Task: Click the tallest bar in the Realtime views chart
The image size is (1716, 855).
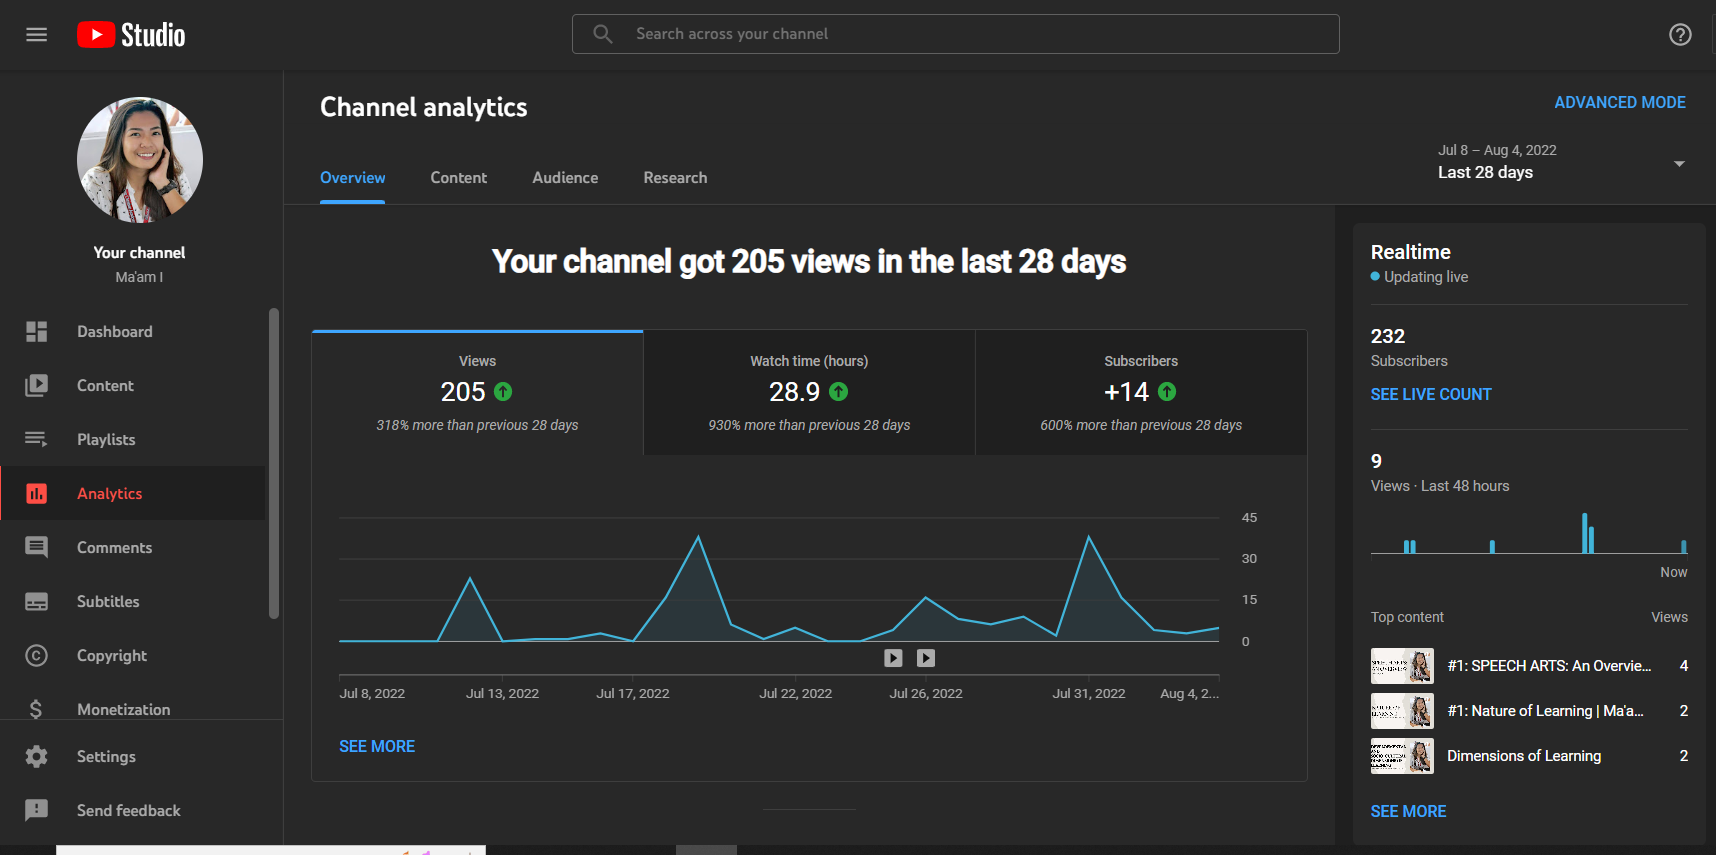Action: 1585,533
